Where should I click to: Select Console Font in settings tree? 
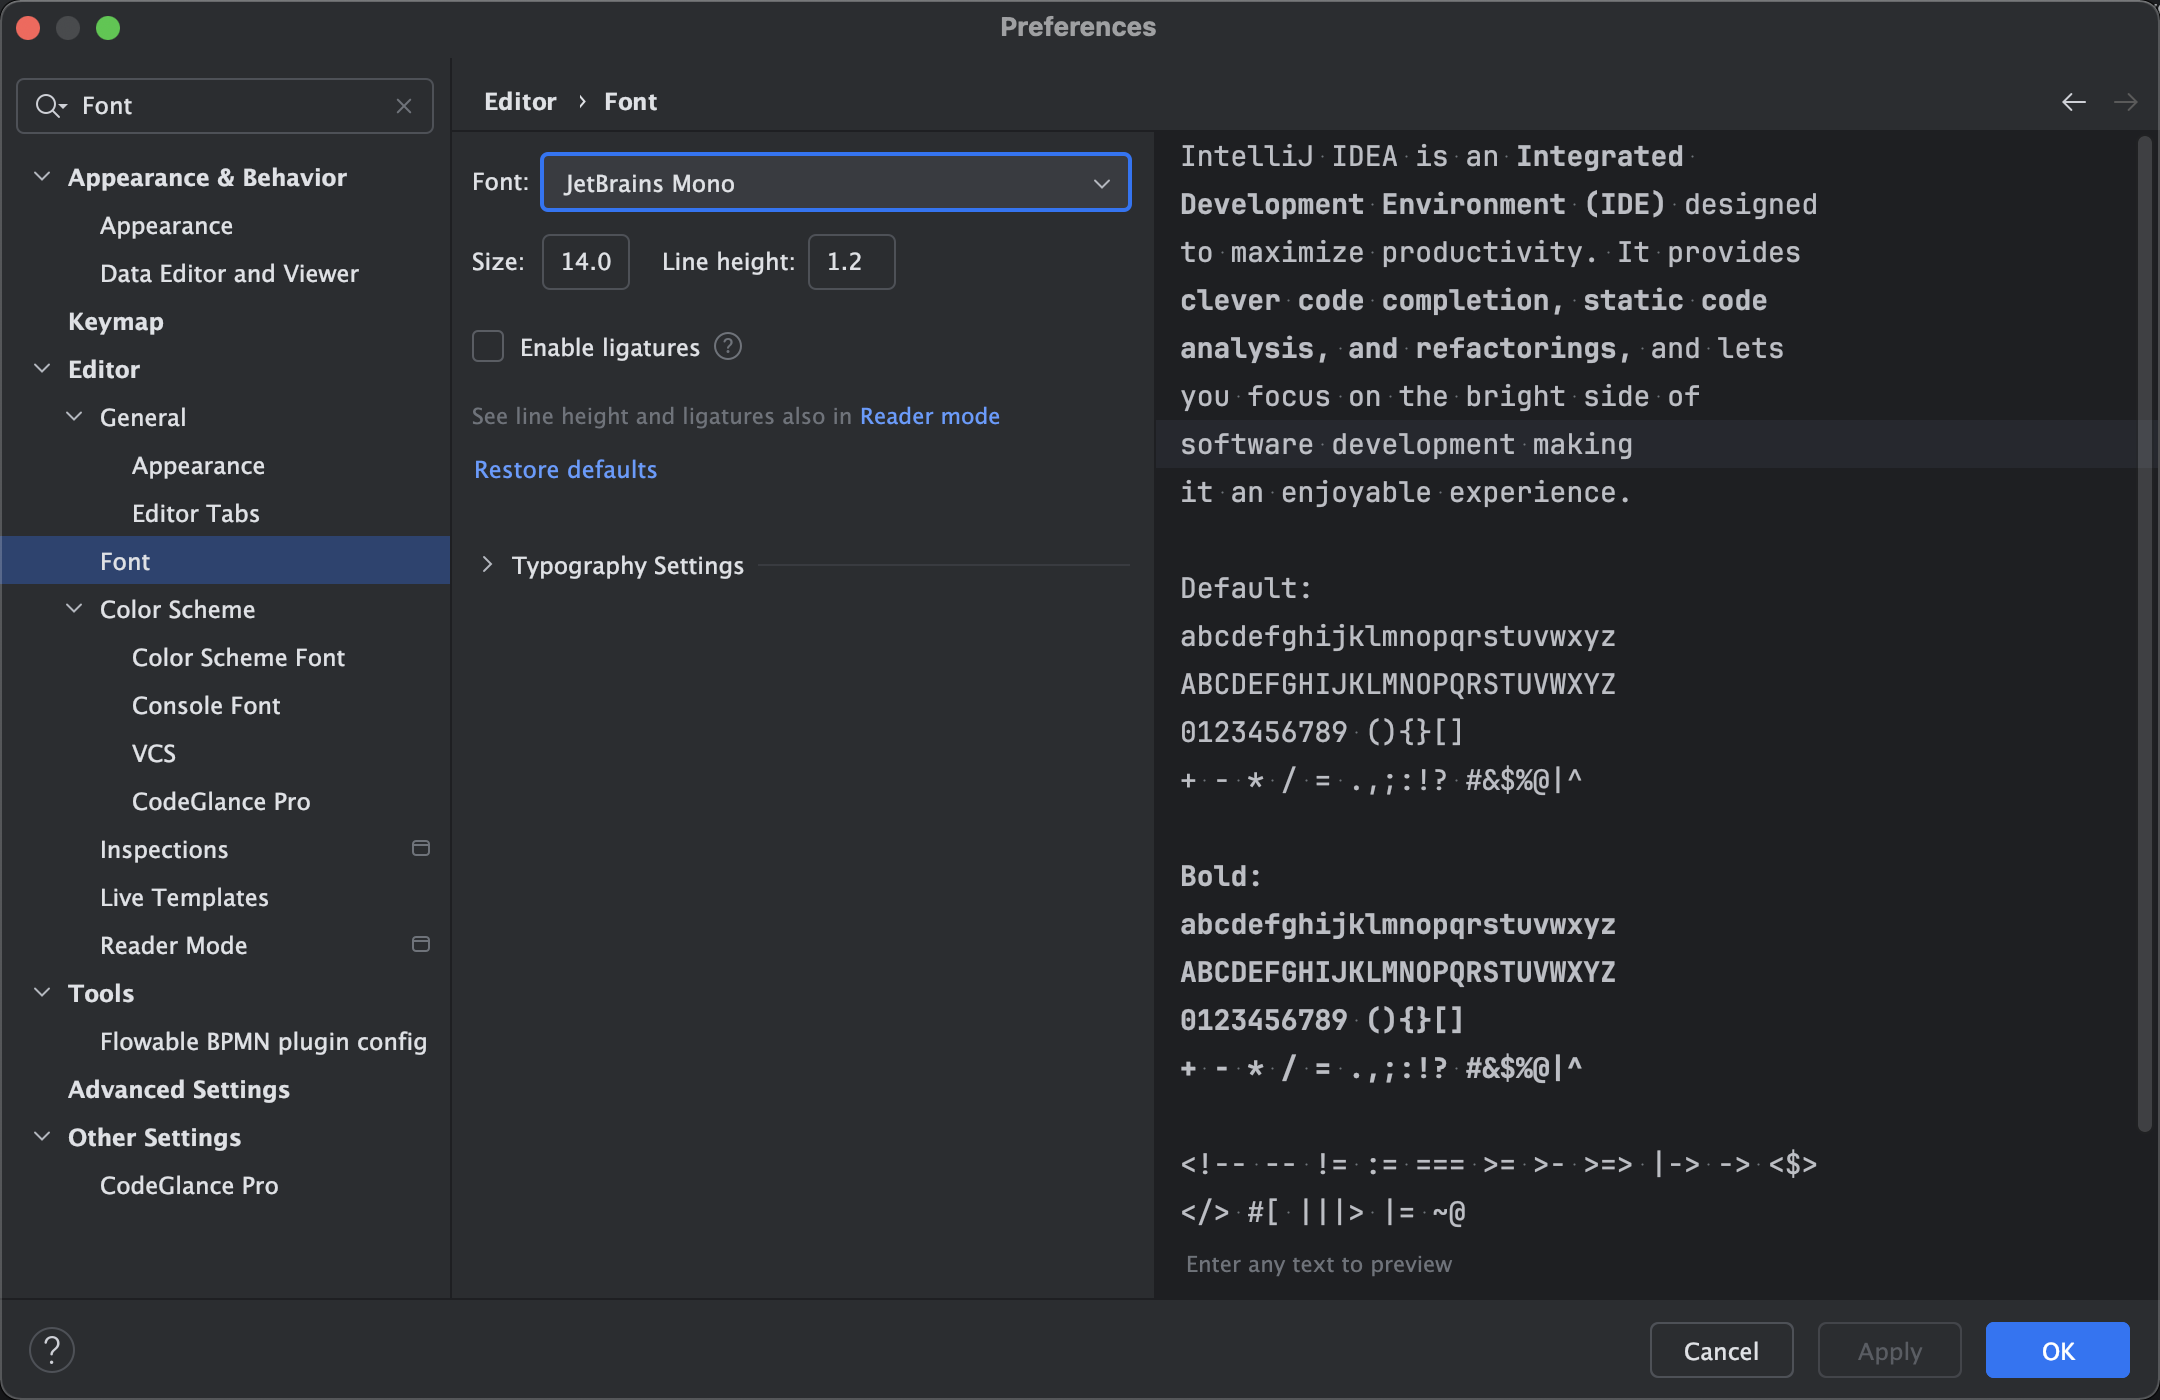(x=206, y=705)
